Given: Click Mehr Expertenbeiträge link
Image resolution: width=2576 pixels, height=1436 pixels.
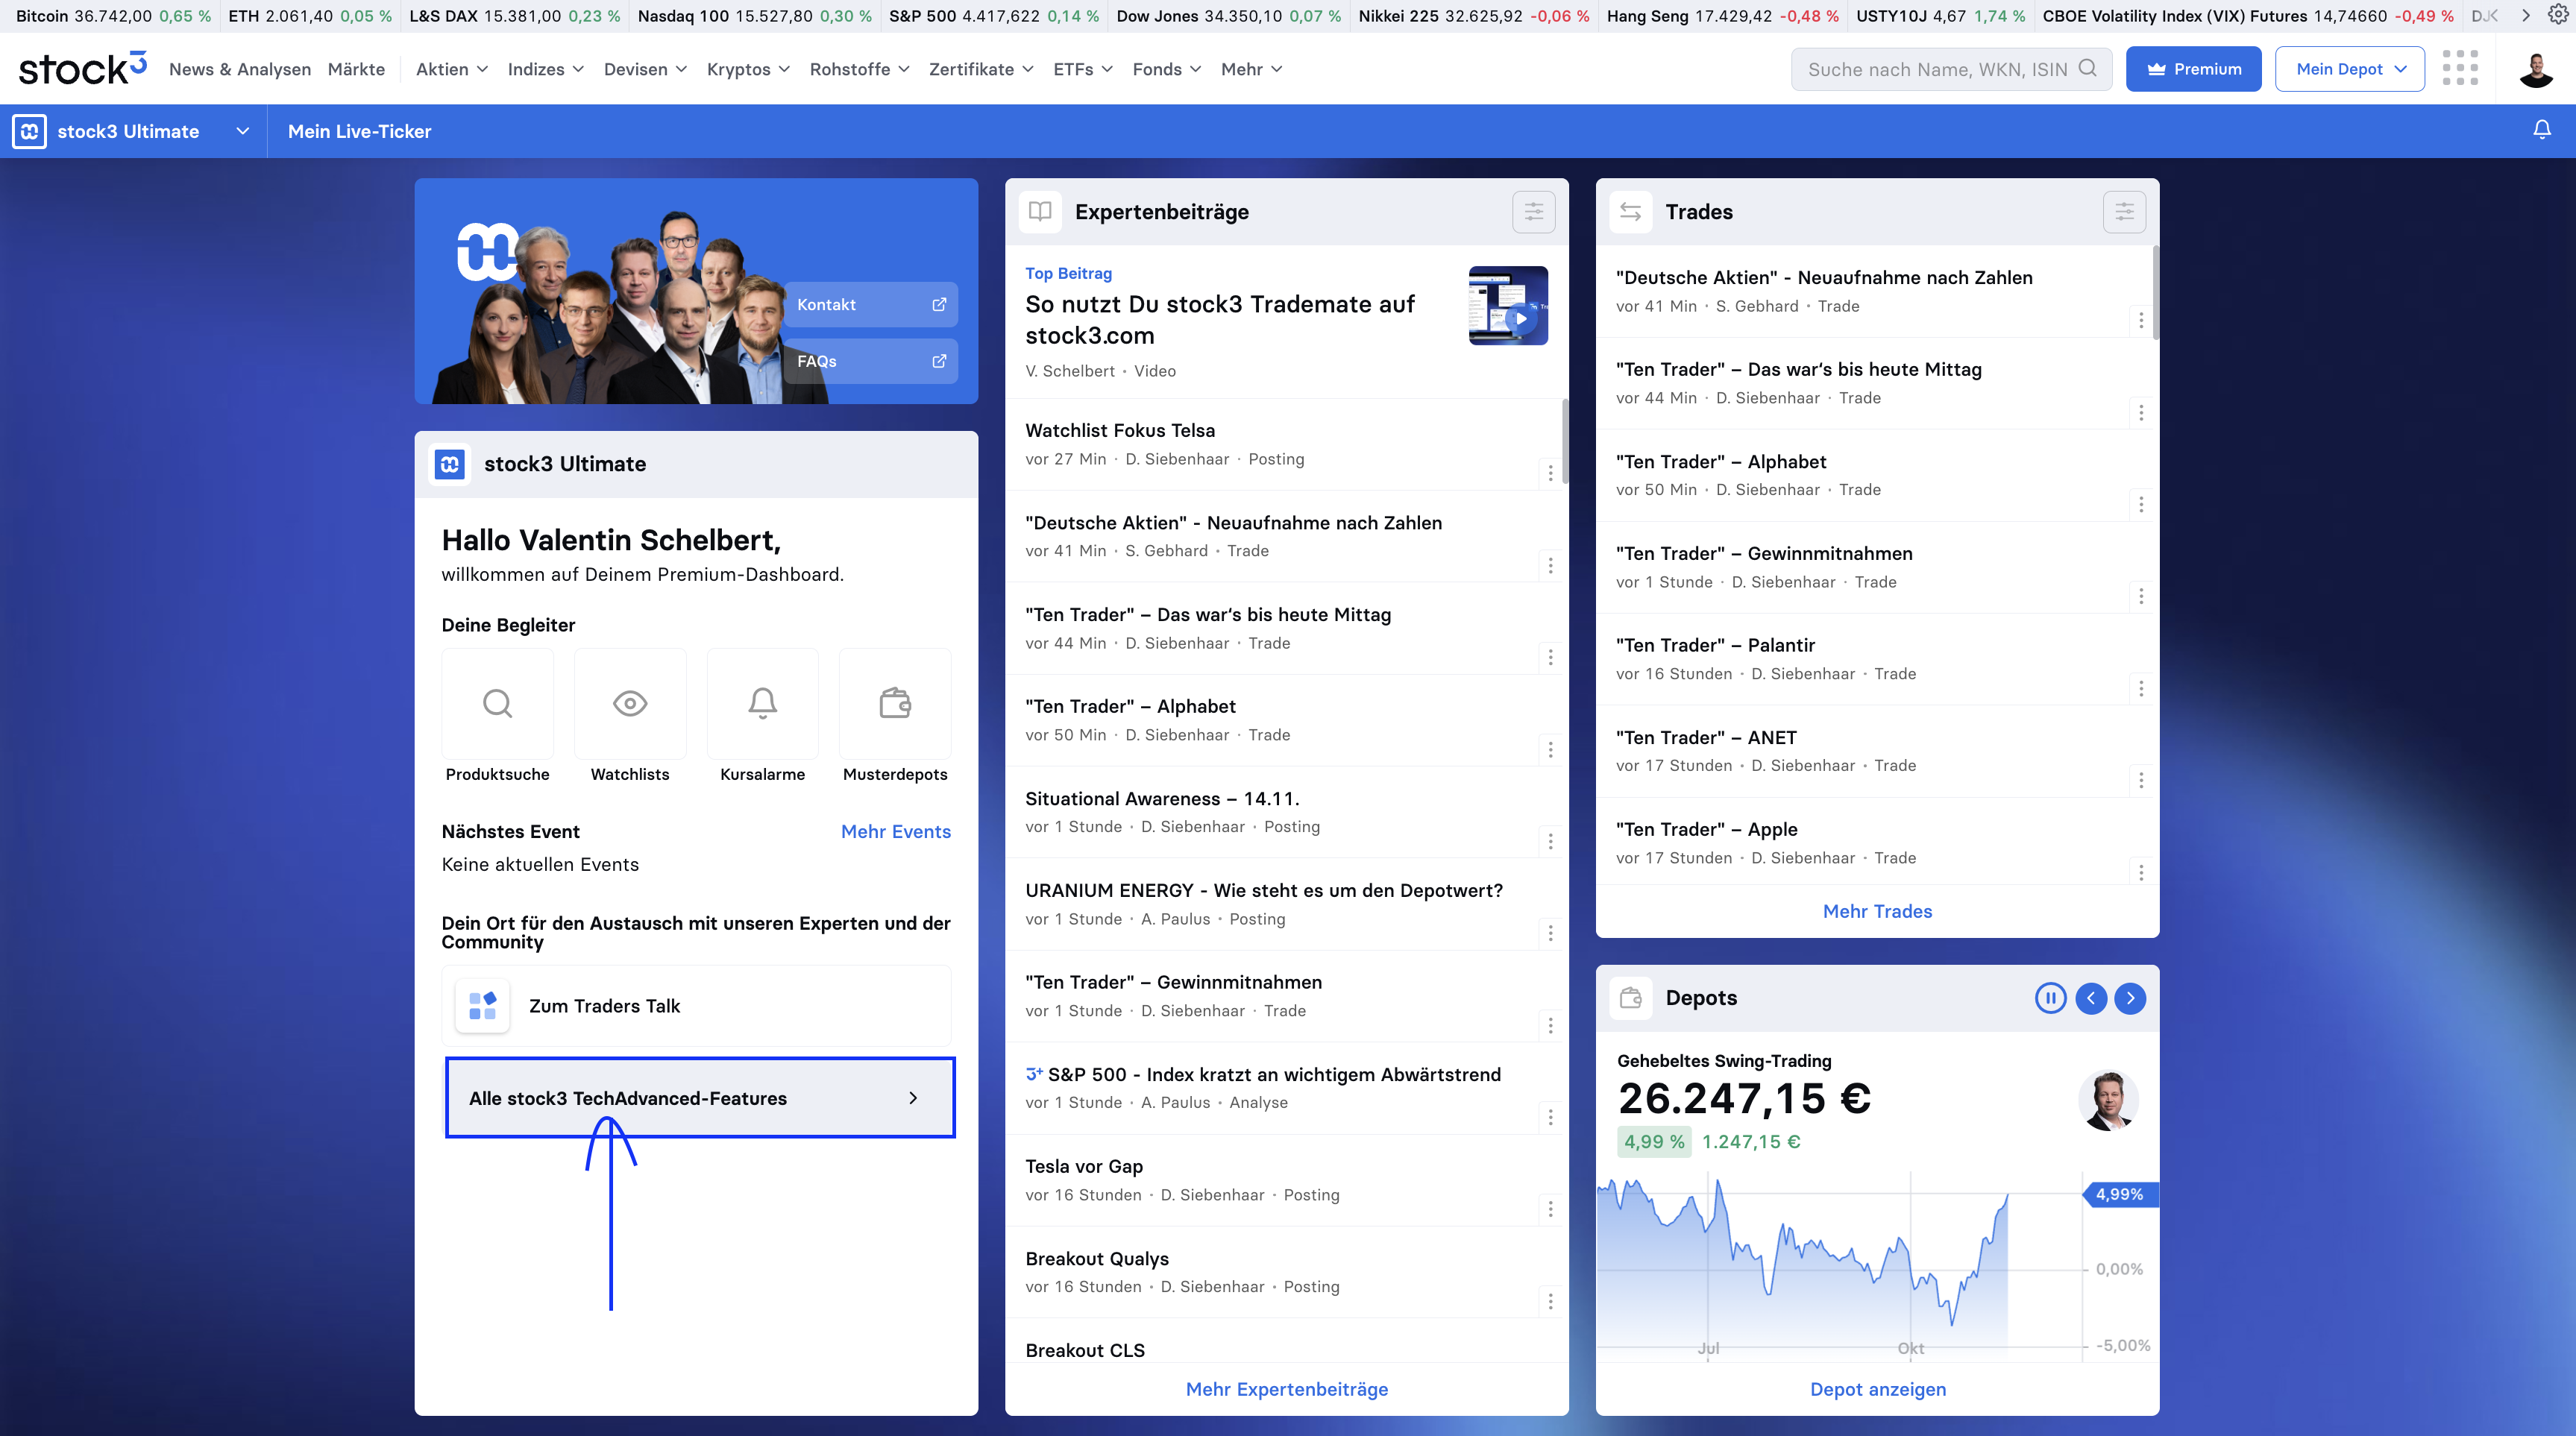Looking at the screenshot, I should click(x=1286, y=1388).
